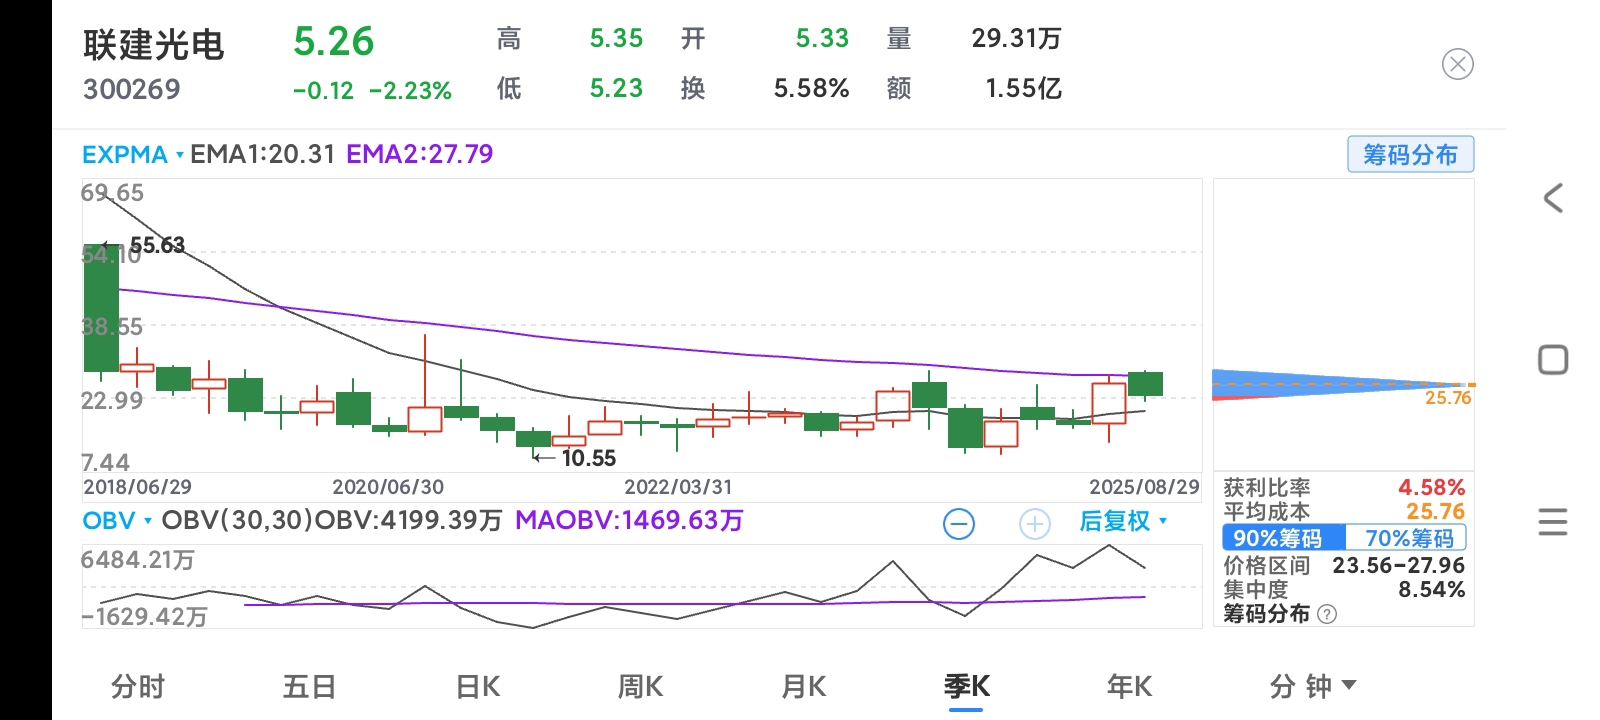The height and width of the screenshot is (720, 1600).
Task: Switch to the 周K tab
Action: click(641, 686)
